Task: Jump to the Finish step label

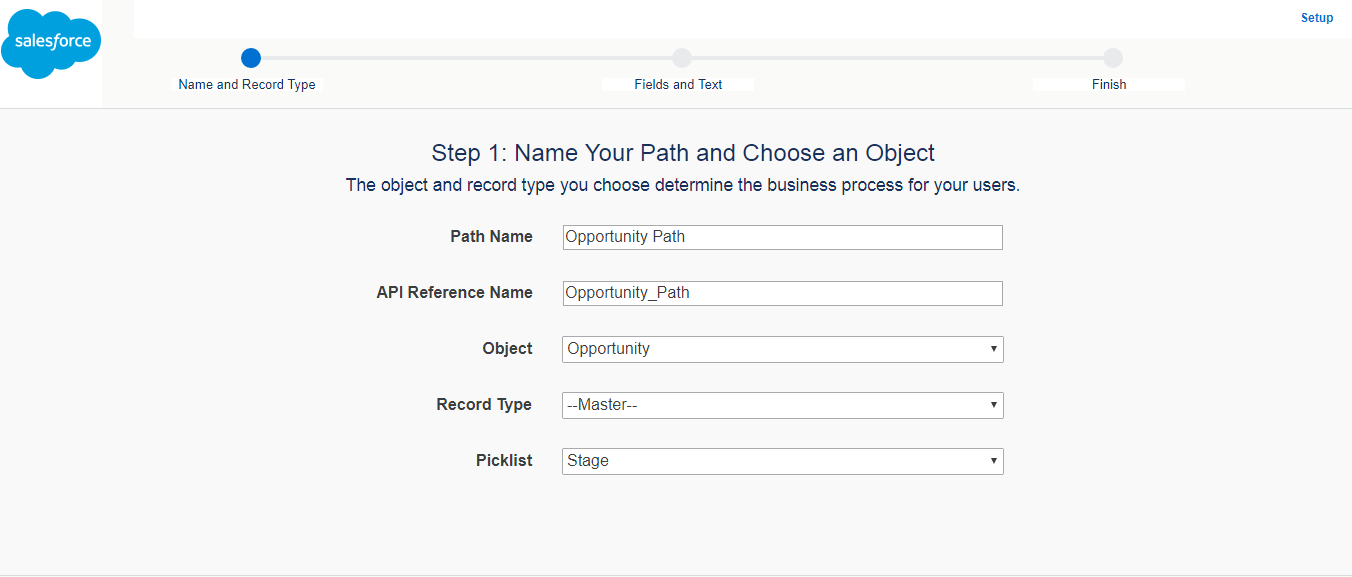Action: coord(1109,85)
